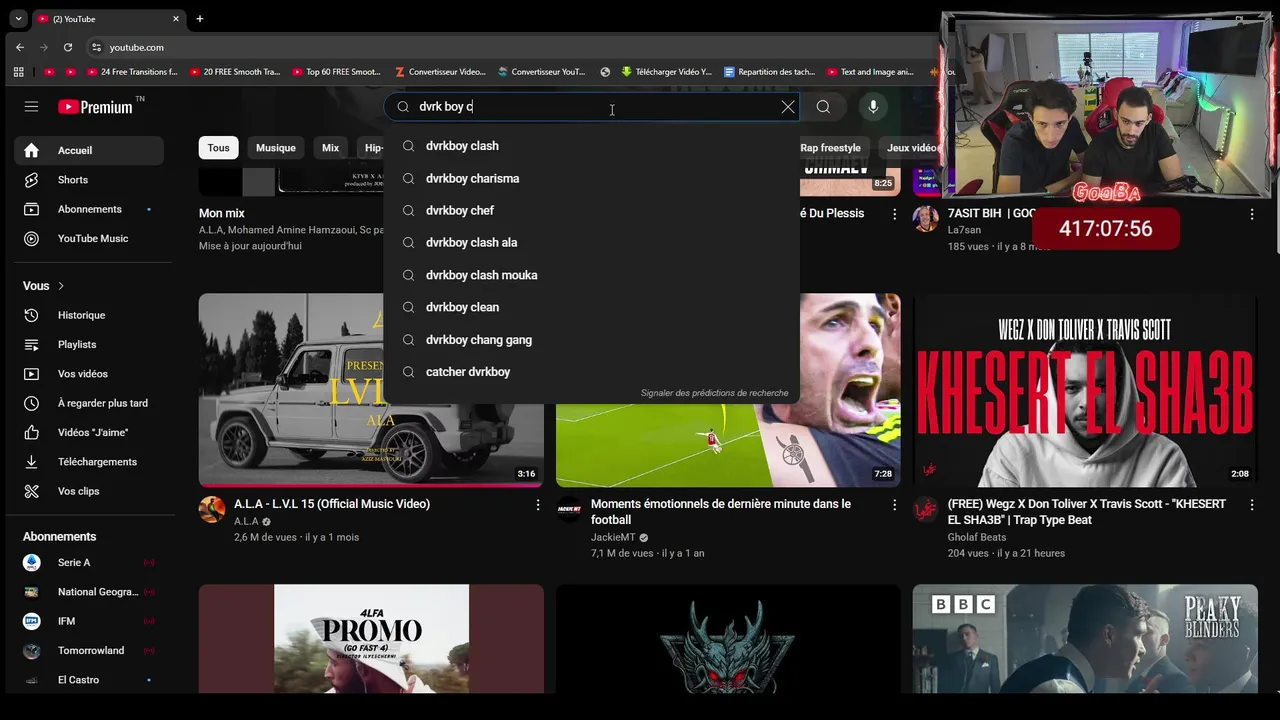The image size is (1280, 720).
Task: Open the KHESERT EL SHA3B video thumbnail
Action: [x=1085, y=390]
